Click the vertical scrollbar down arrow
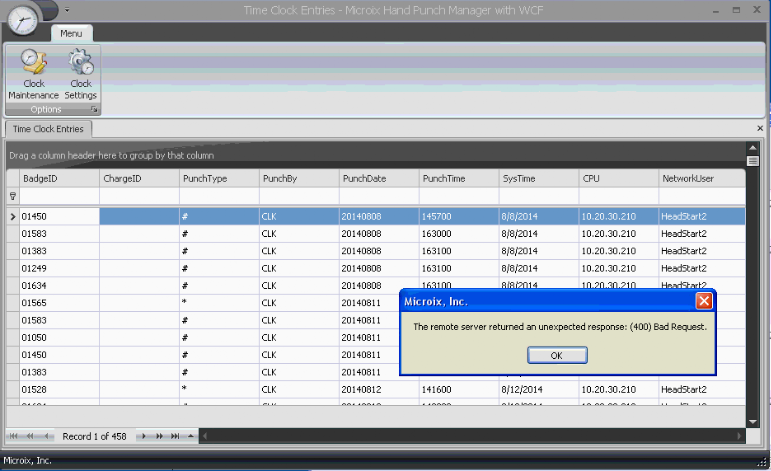 pyautogui.click(x=753, y=421)
